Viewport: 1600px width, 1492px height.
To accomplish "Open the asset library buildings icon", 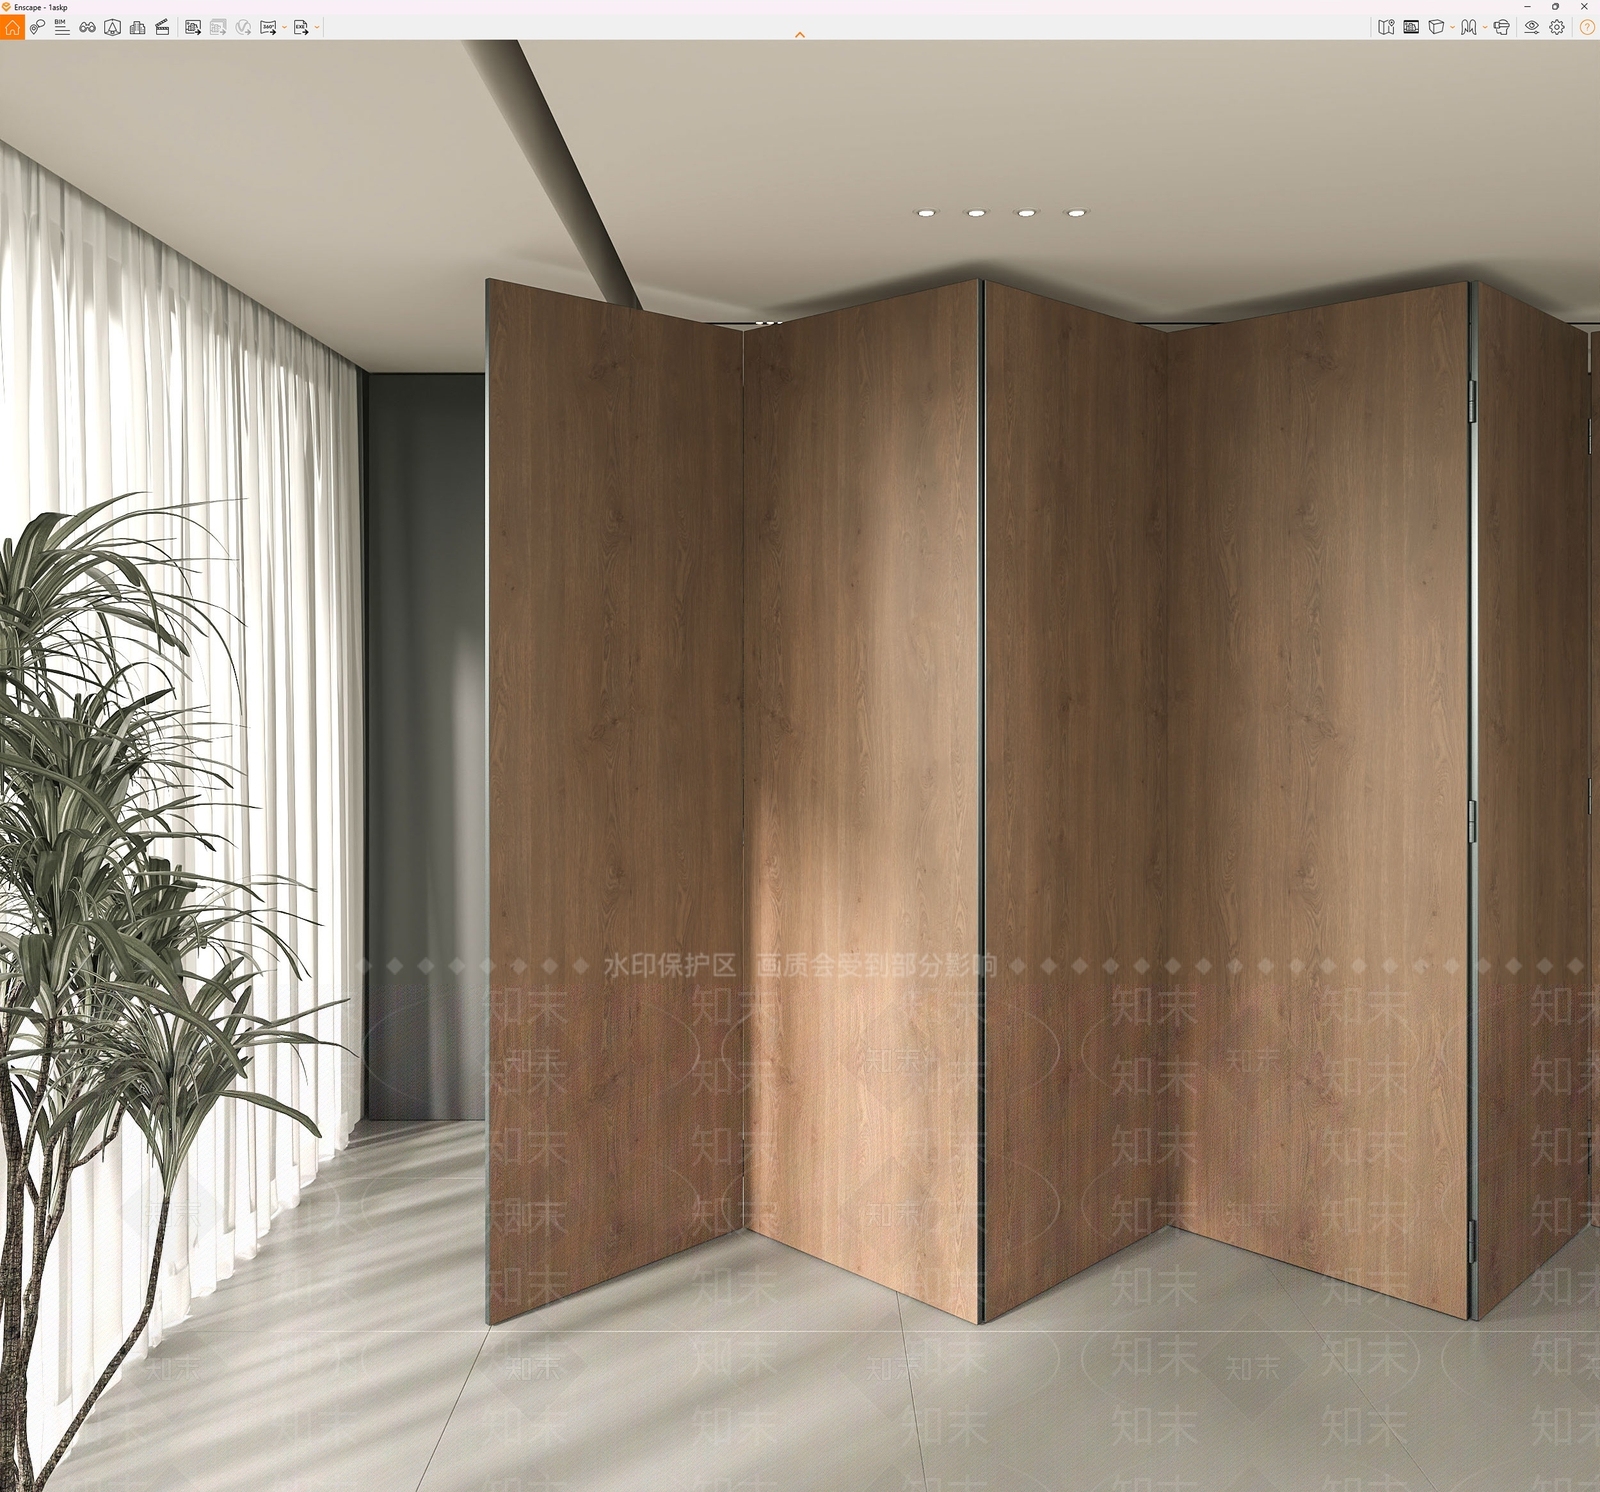I will (x=138, y=27).
